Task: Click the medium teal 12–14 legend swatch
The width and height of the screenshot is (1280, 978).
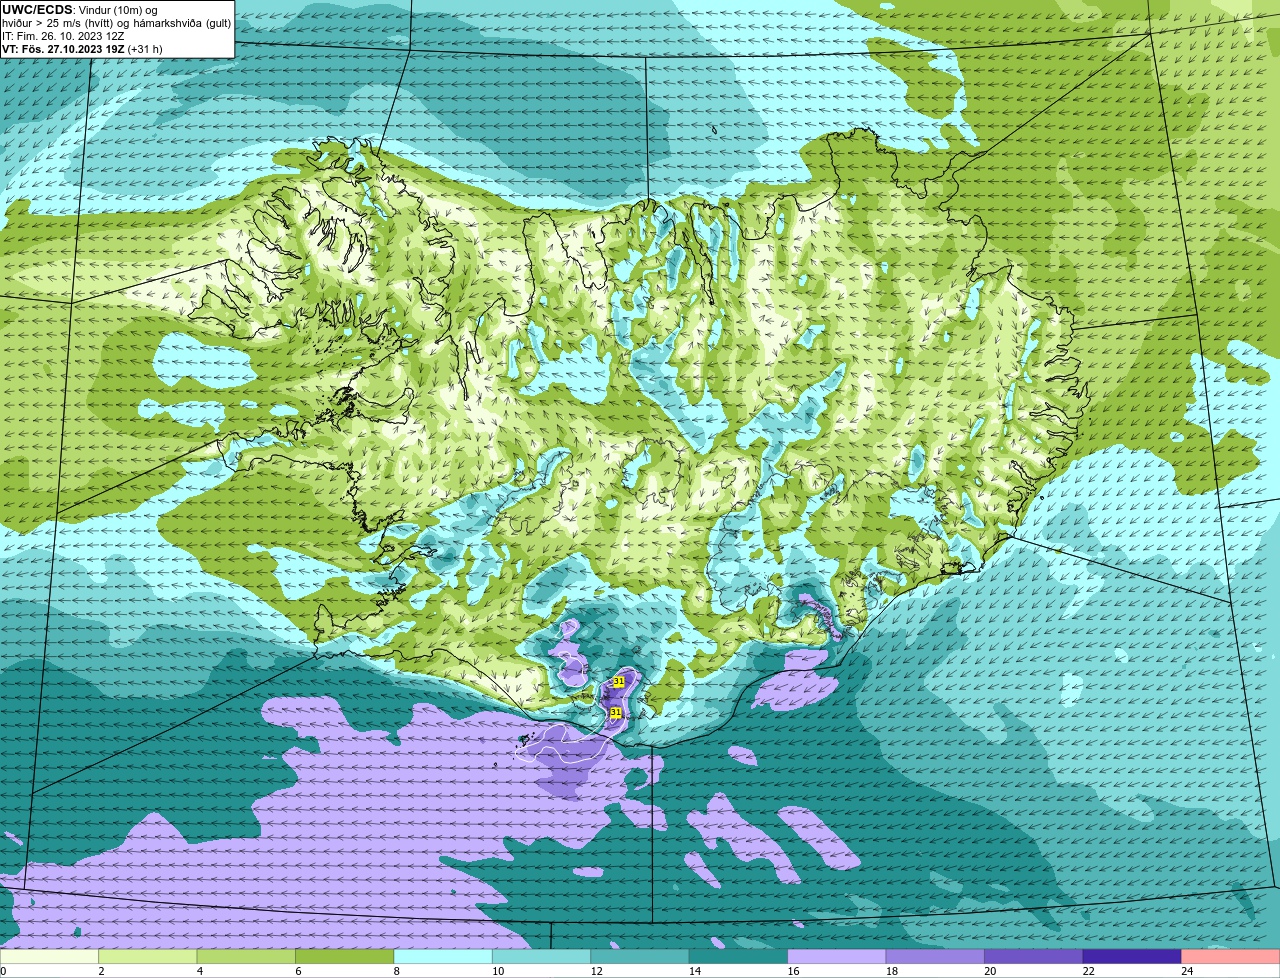Action: [x=640, y=957]
